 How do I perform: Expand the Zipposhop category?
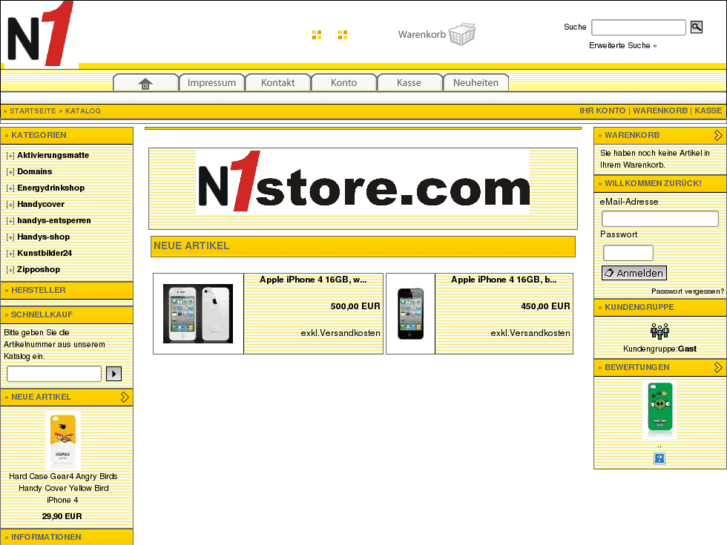tap(10, 269)
